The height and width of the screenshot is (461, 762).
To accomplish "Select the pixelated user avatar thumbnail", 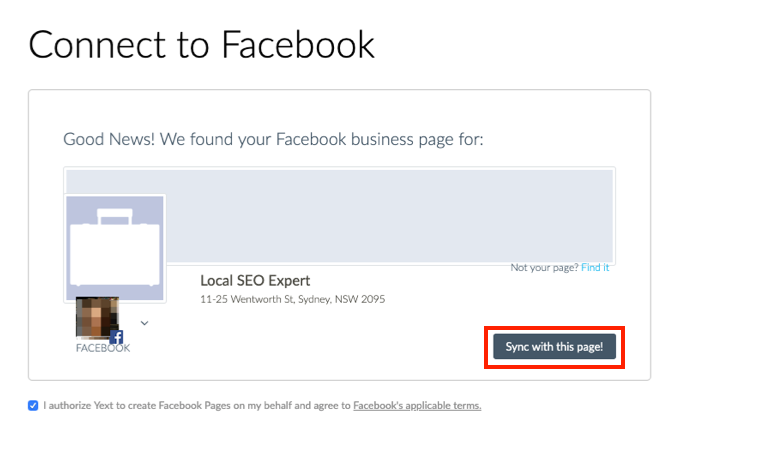I will pos(97,317).
